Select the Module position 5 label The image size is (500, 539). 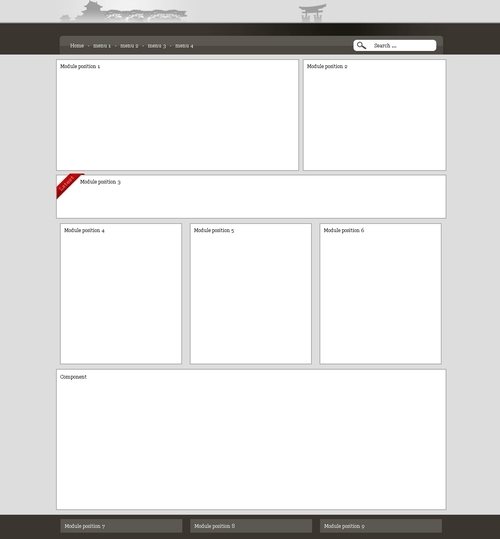pyautogui.click(x=214, y=230)
